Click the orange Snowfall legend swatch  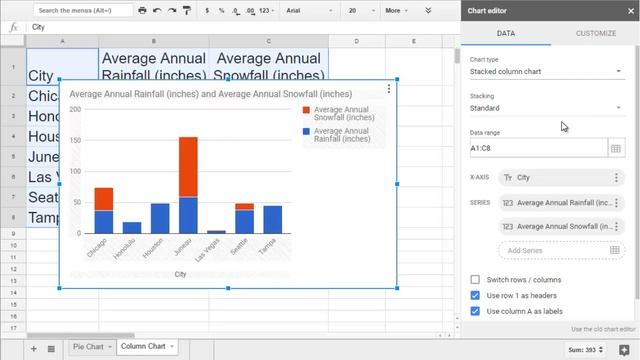306,110
